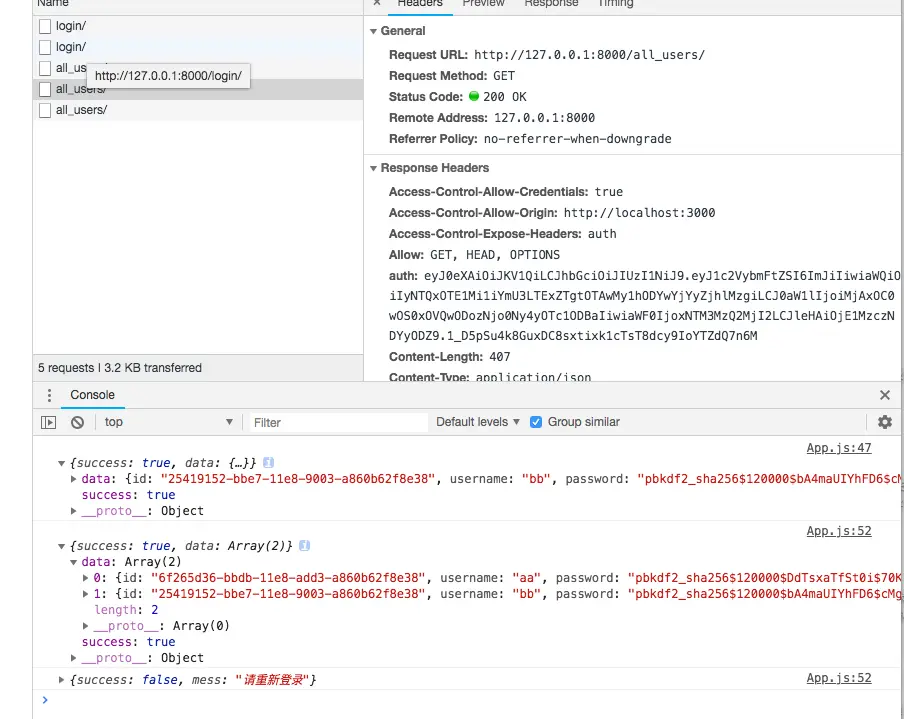Open the top JavaScript context dropdown
The image size is (904, 719).
tap(168, 422)
